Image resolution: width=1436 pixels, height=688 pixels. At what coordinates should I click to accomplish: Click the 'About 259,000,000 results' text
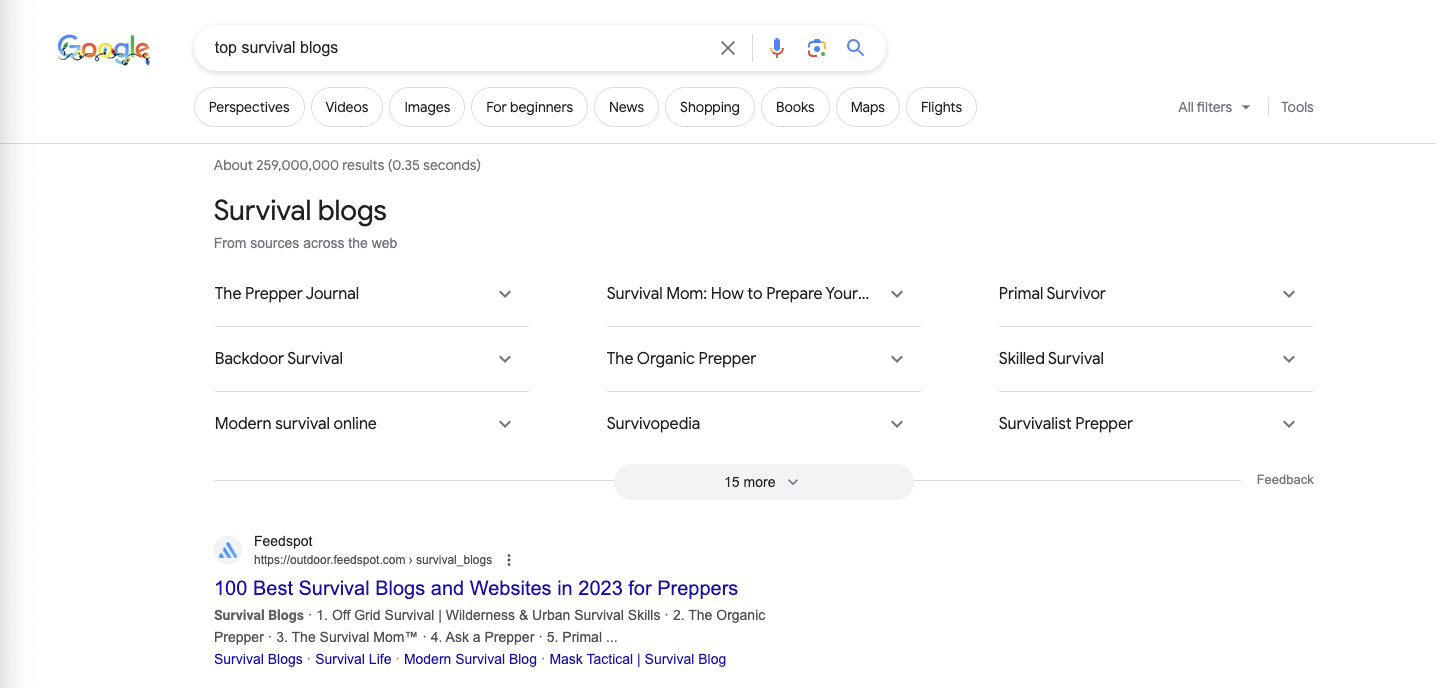[x=347, y=165]
